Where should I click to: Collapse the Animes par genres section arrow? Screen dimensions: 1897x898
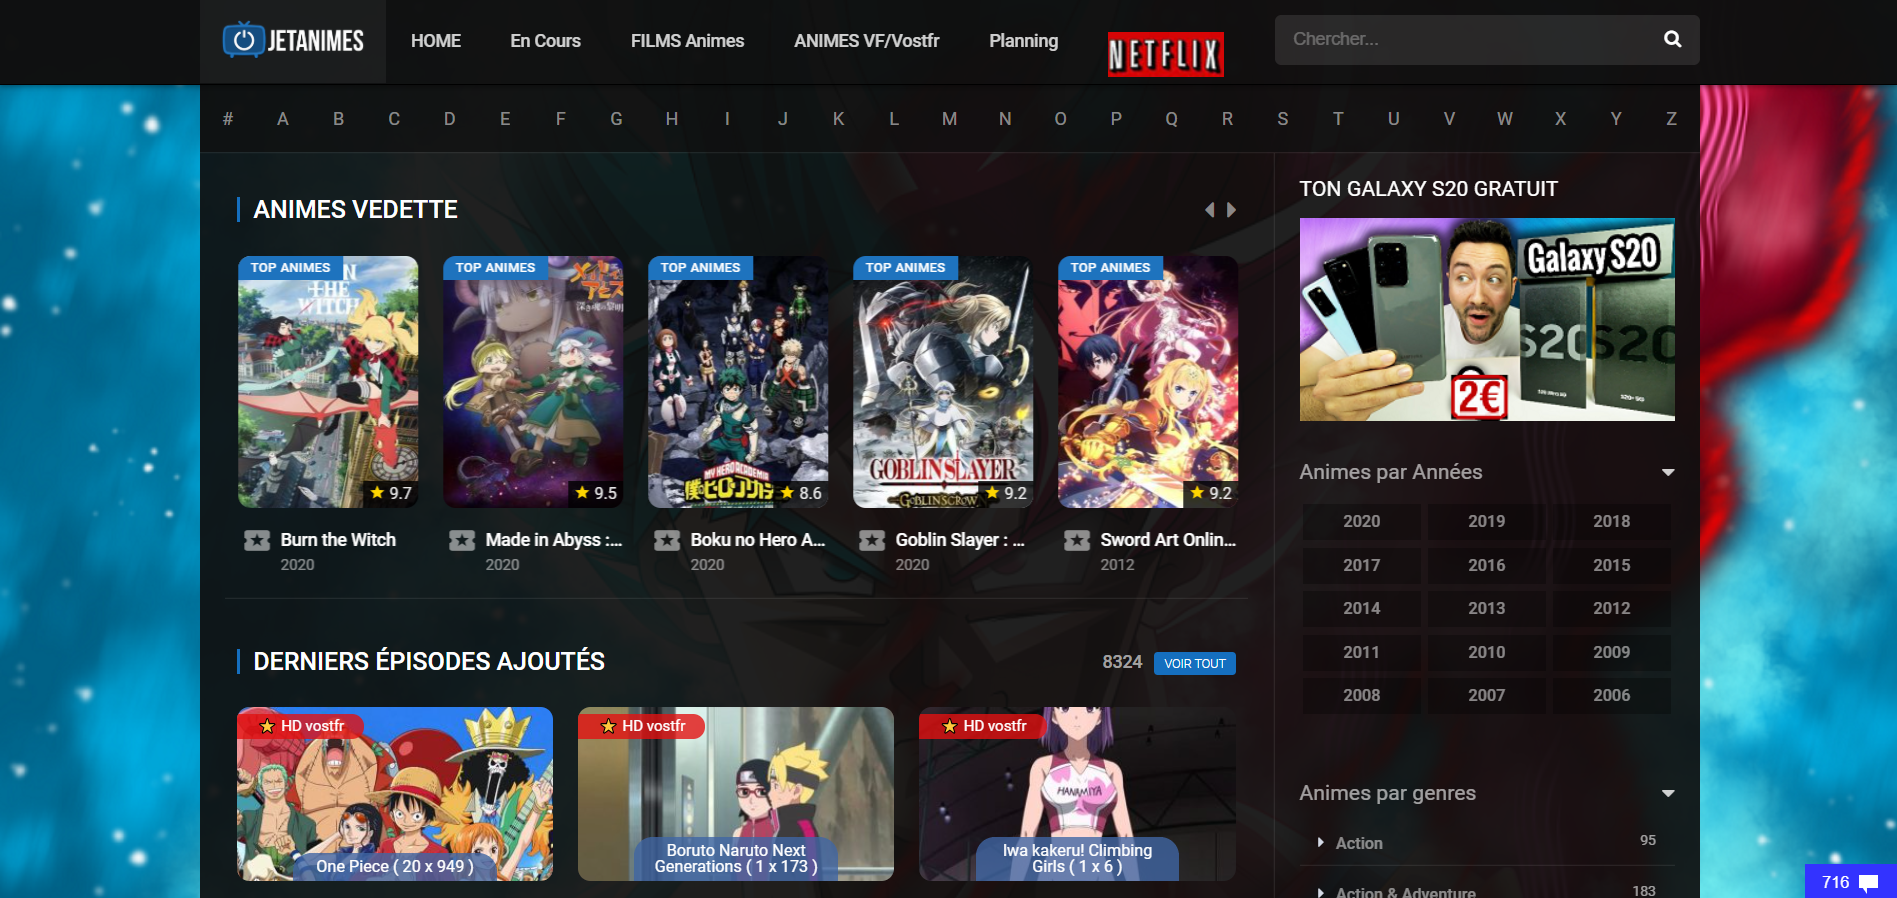[x=1668, y=793]
